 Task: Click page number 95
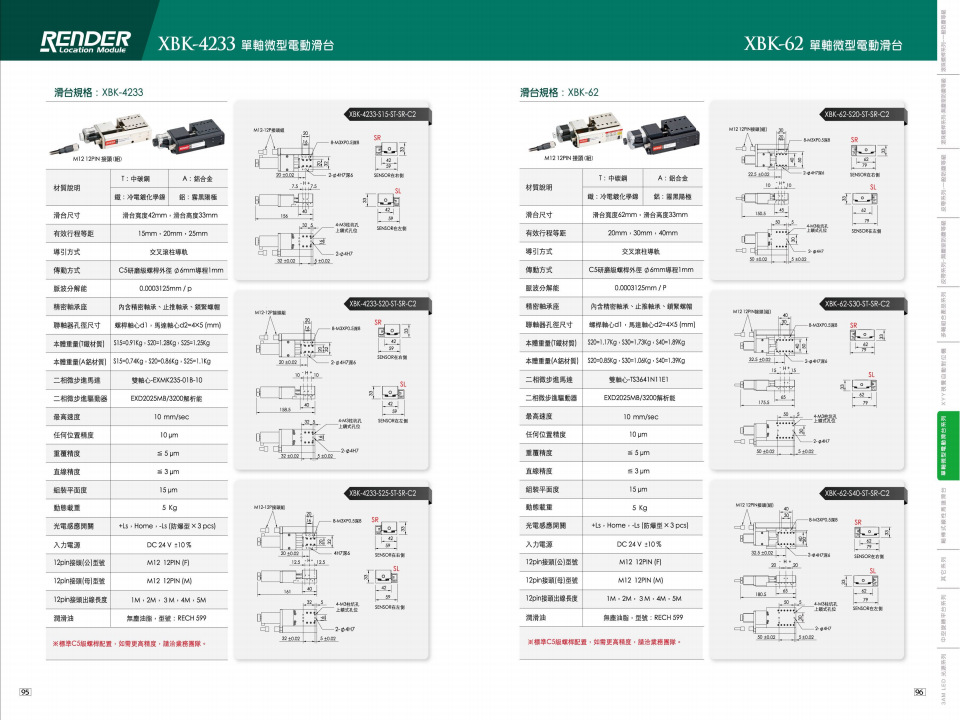coord(26,692)
